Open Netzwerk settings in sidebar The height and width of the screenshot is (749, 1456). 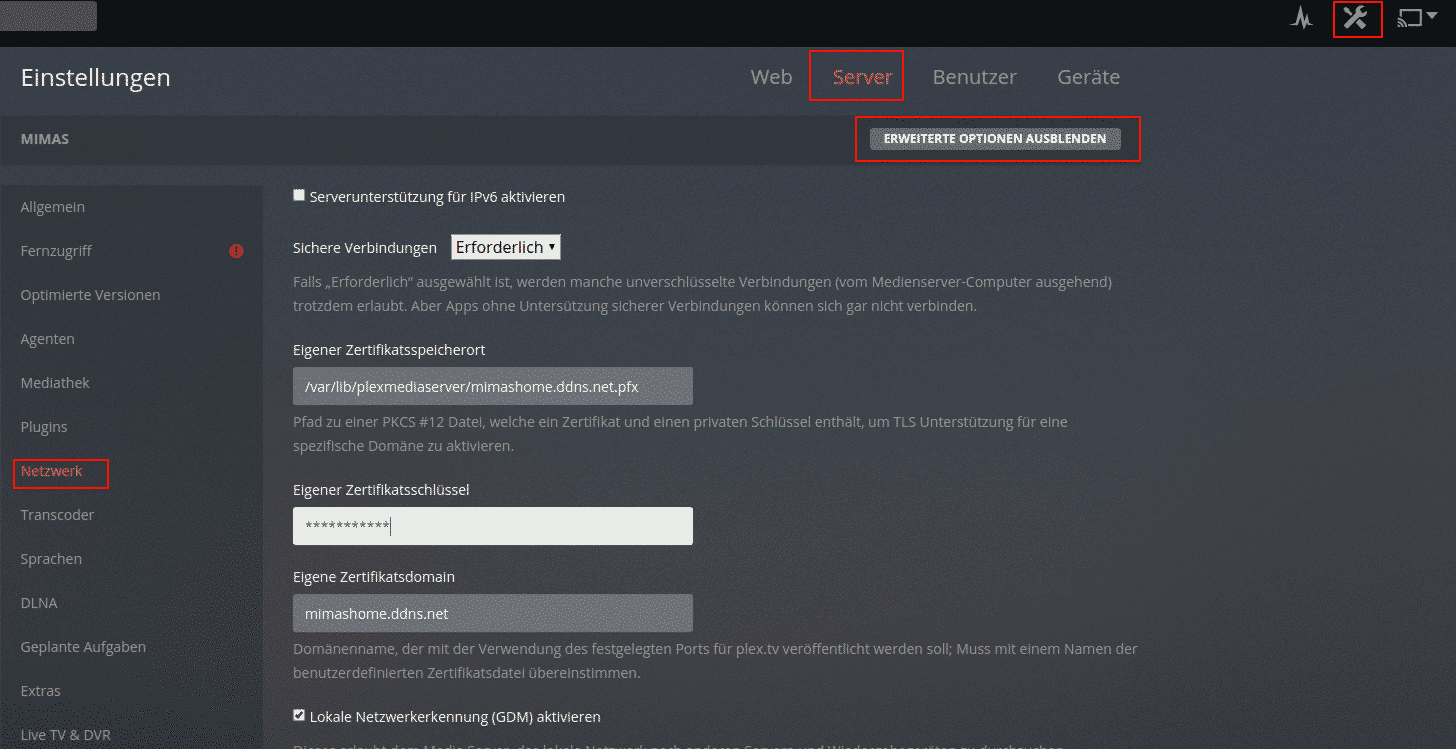pos(52,471)
